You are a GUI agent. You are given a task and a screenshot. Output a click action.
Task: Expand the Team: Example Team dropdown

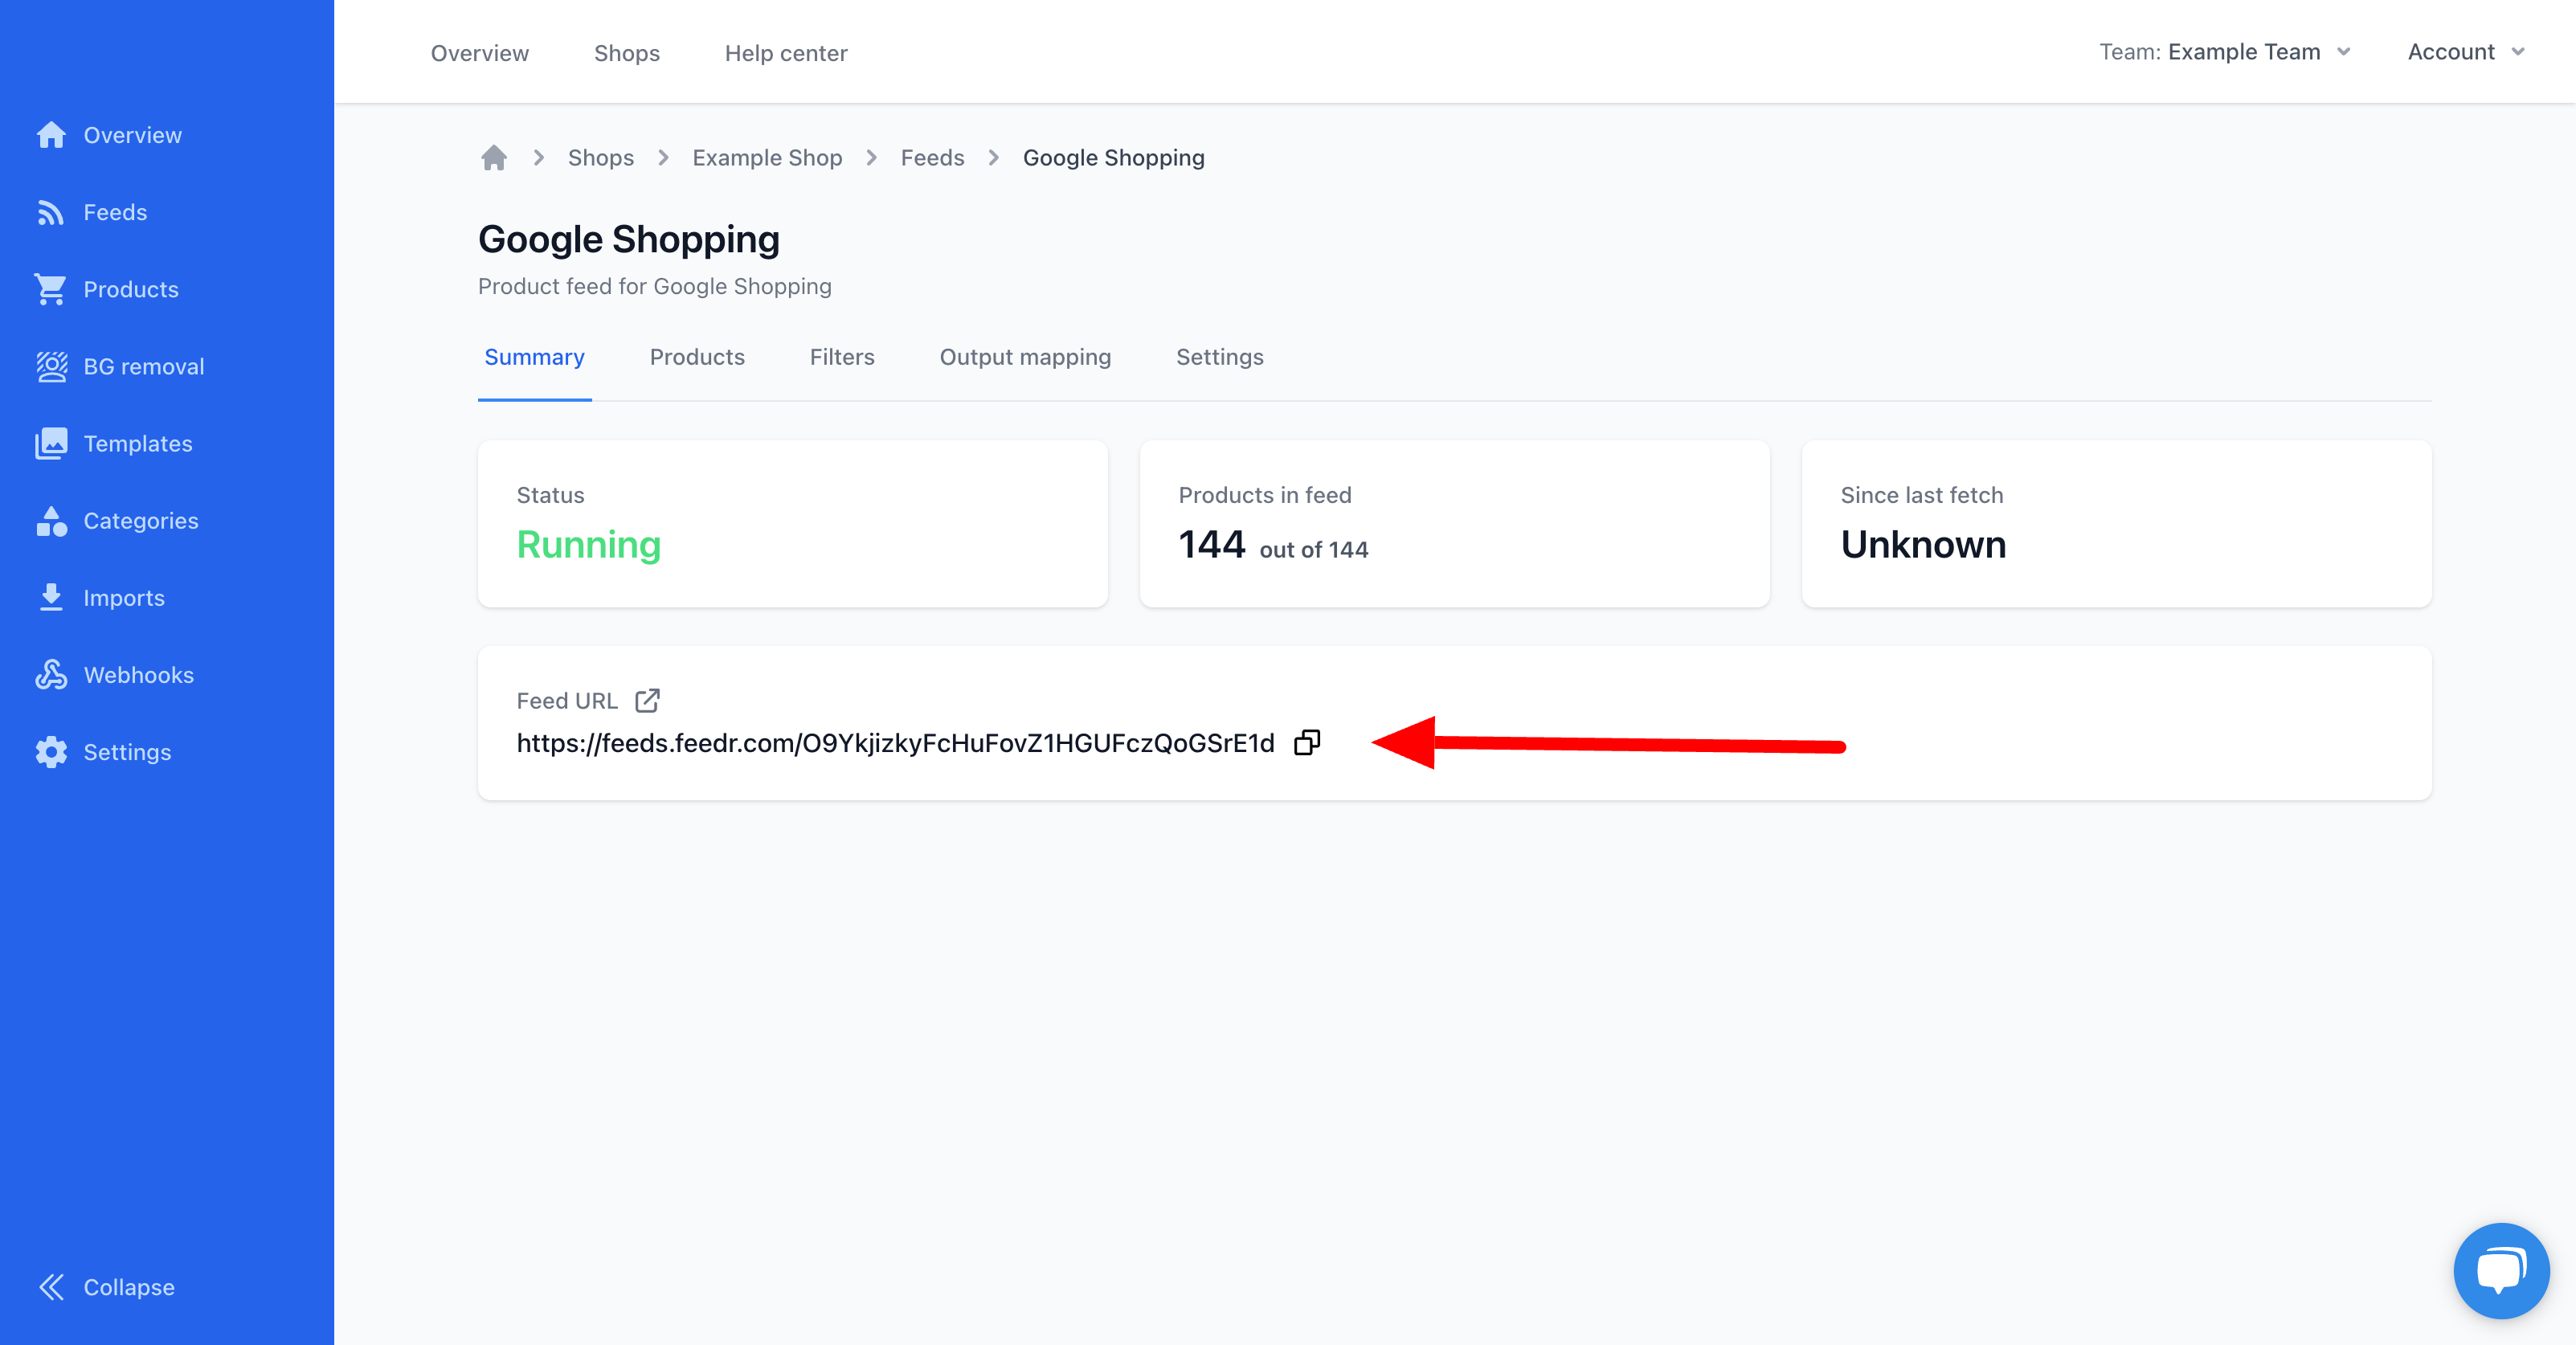(2224, 52)
